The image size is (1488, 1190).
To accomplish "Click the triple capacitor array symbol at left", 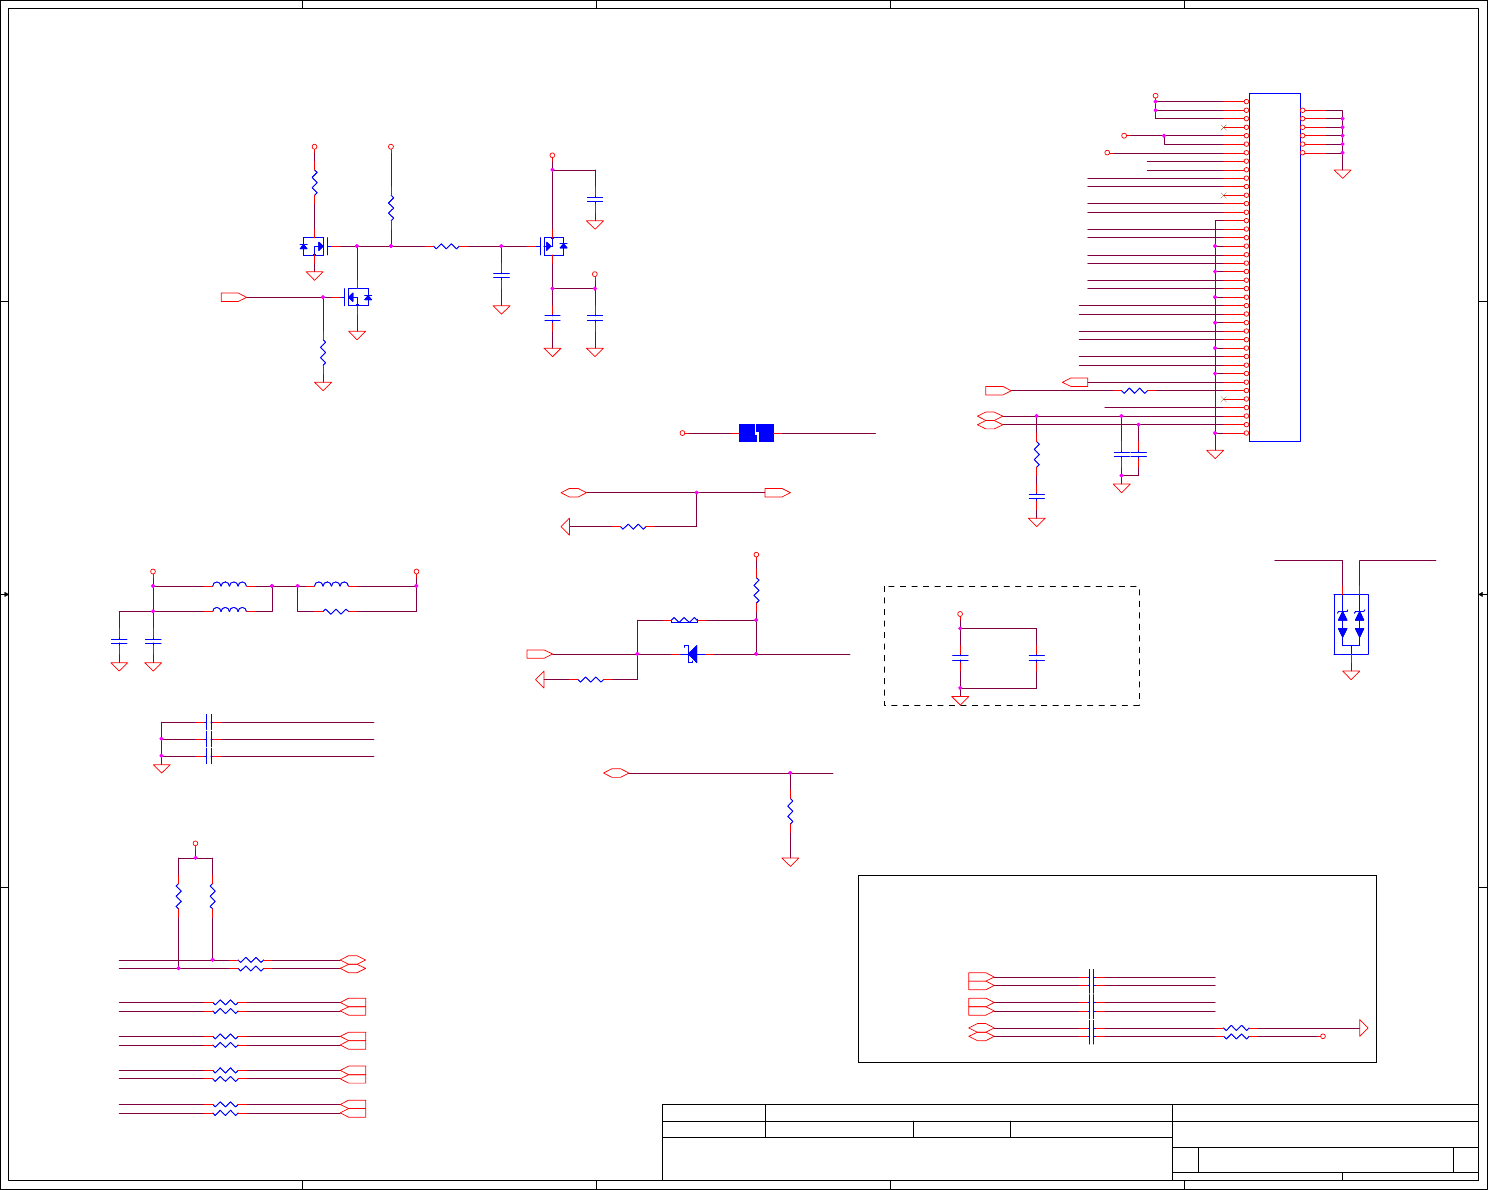I will [x=209, y=739].
